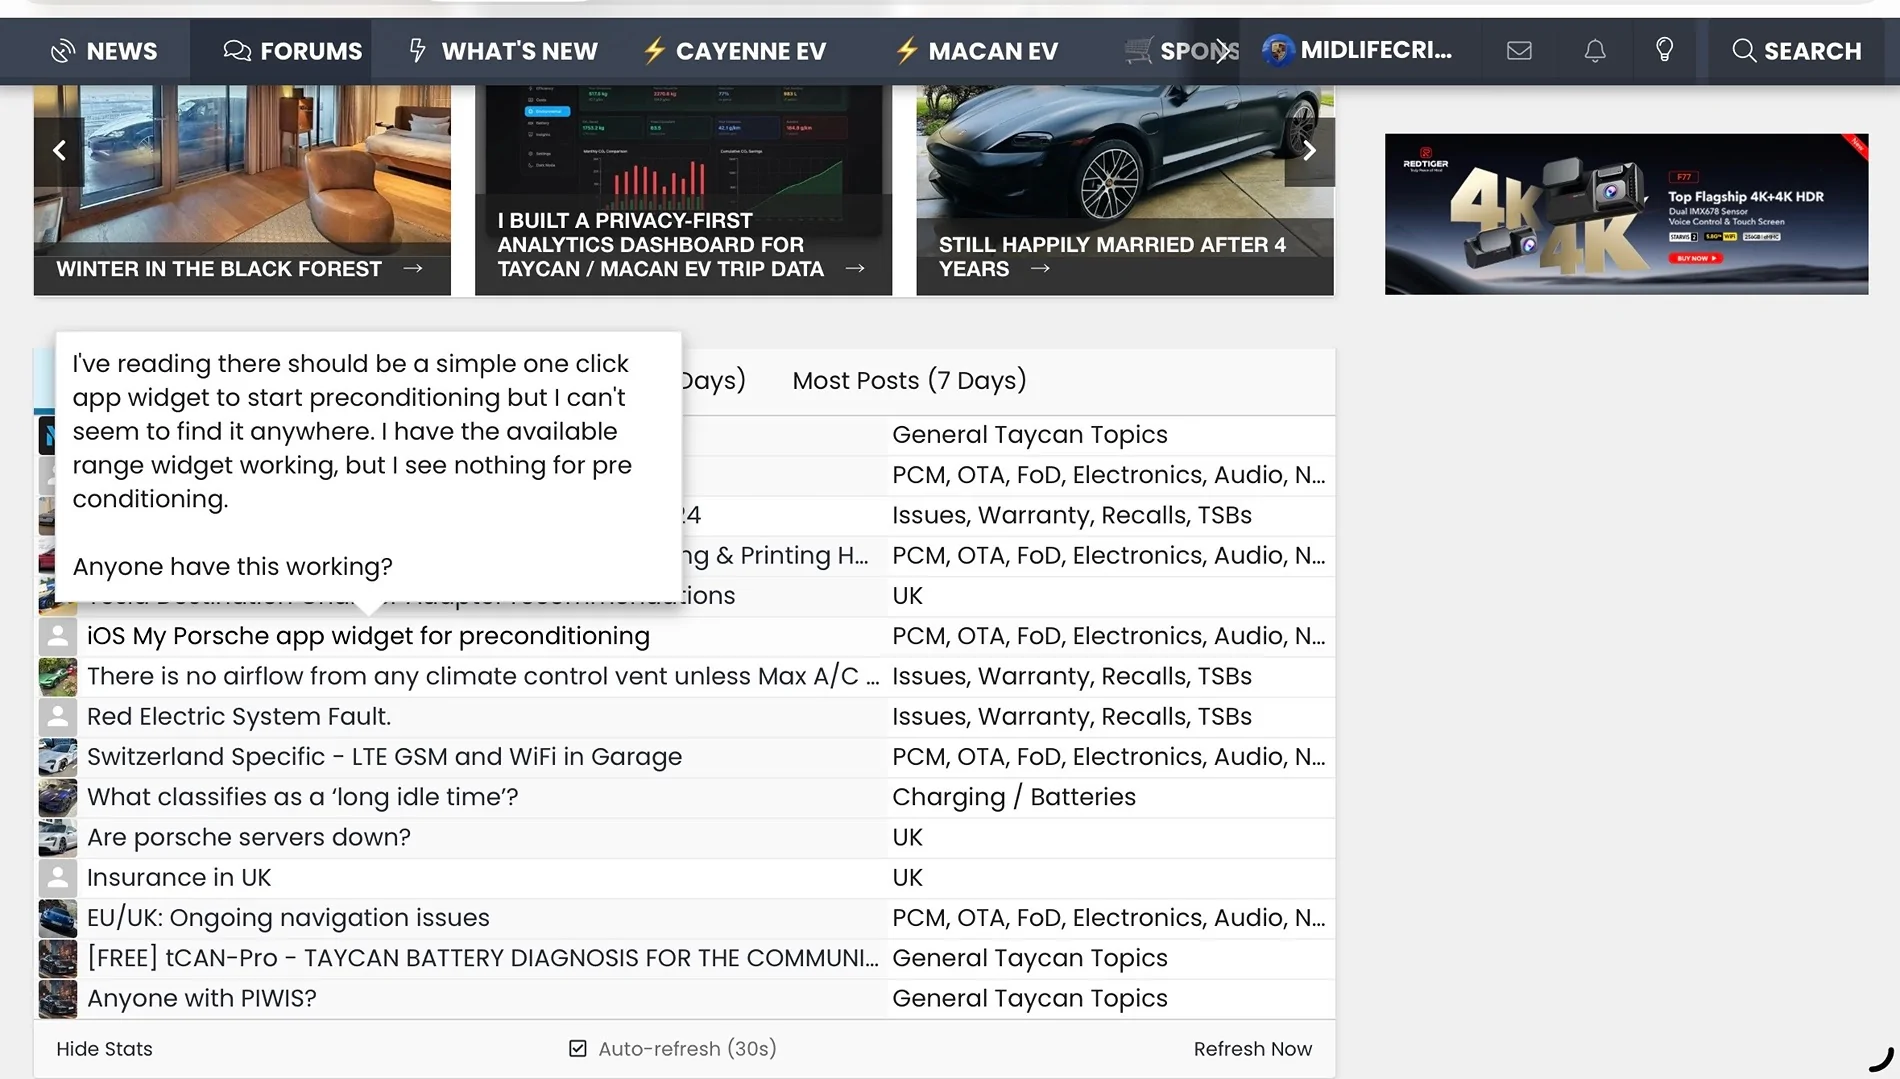Open the REDTIGER 4K dash cam advertisement

pyautogui.click(x=1626, y=214)
